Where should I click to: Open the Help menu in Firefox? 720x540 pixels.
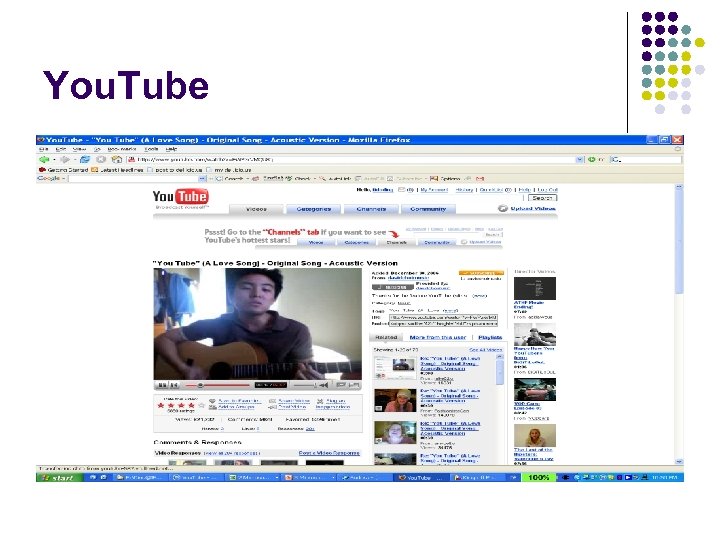pos(171,149)
